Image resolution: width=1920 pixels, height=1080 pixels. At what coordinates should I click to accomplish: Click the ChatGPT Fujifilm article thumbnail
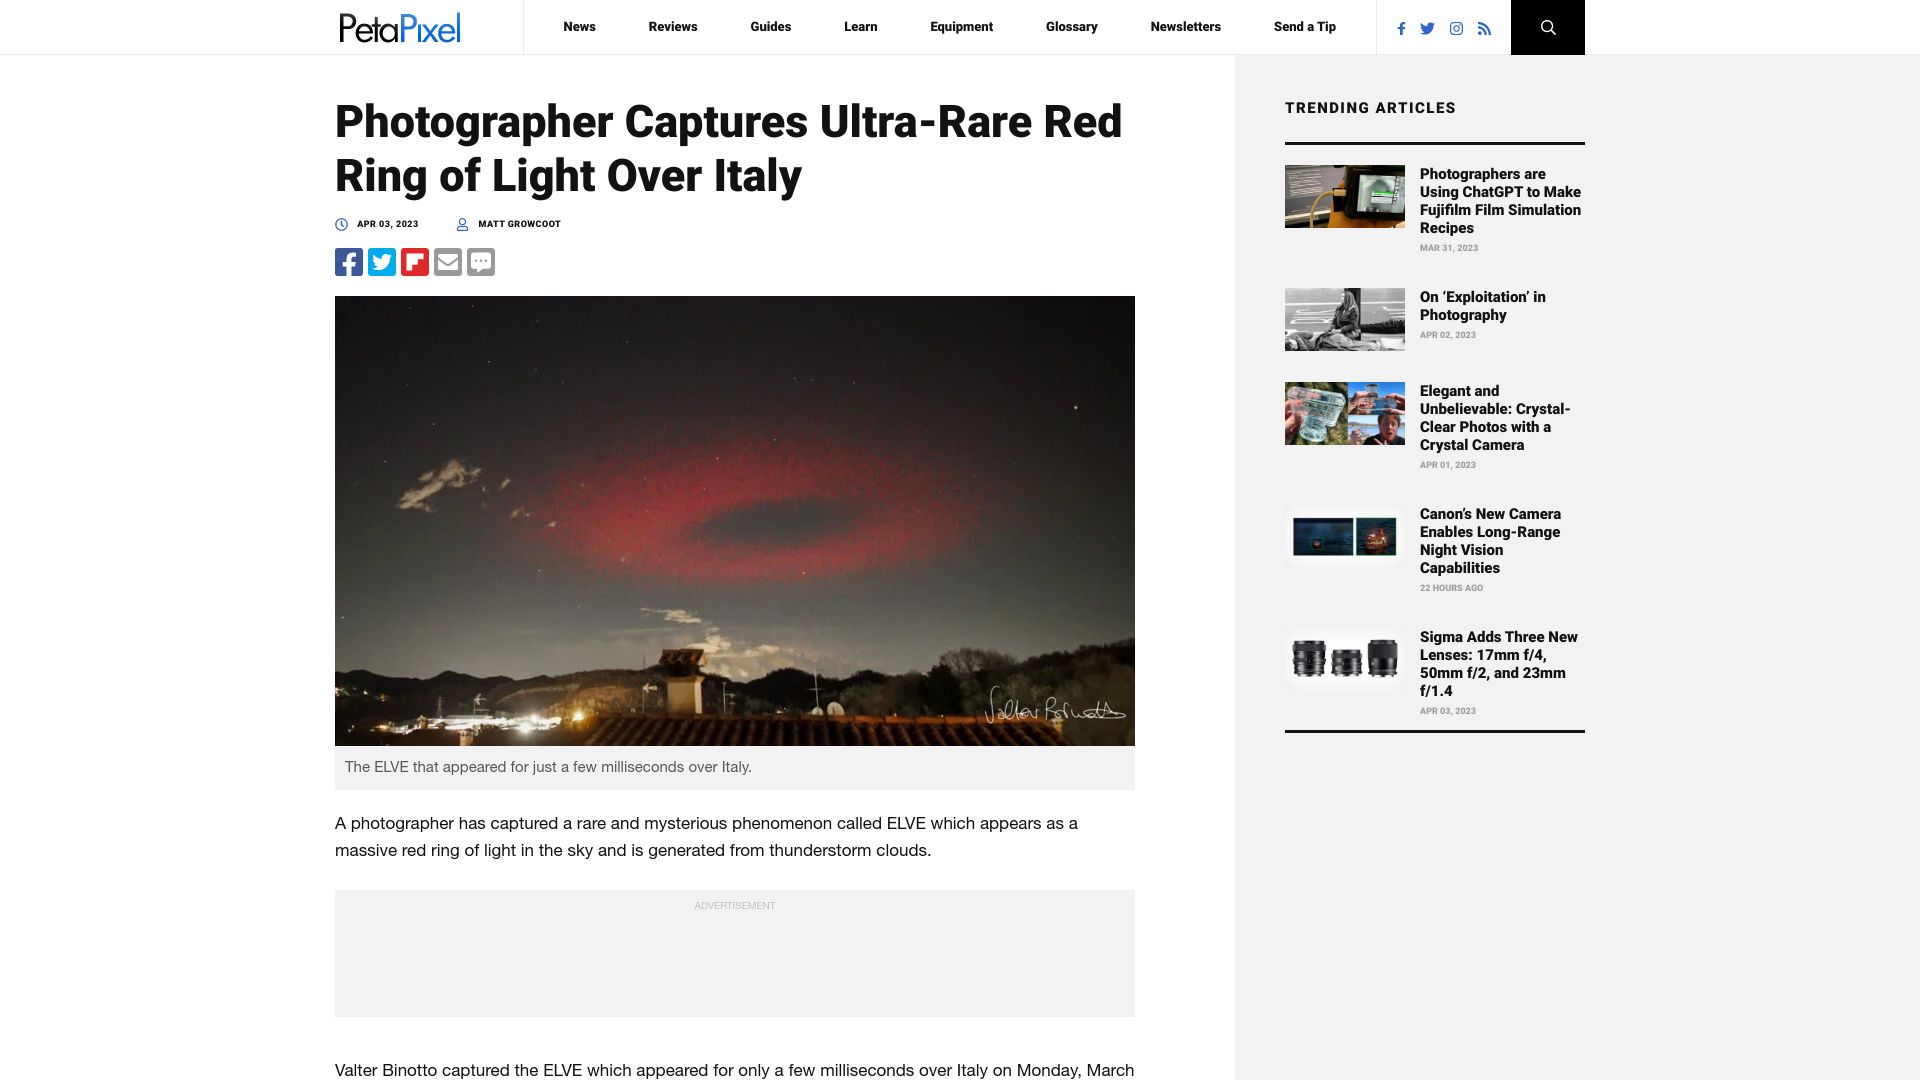pyautogui.click(x=1345, y=196)
